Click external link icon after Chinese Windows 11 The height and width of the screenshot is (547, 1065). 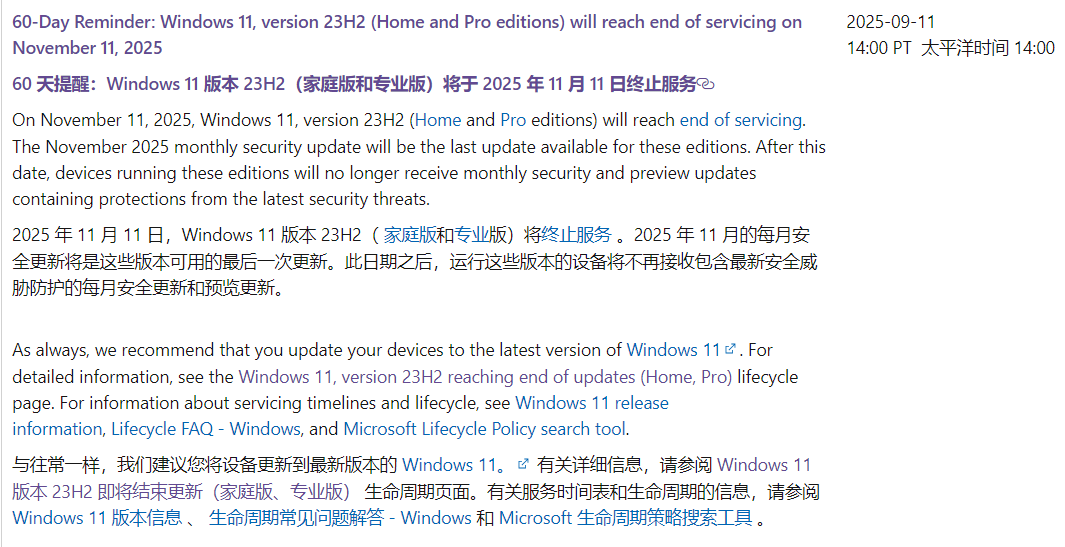pyautogui.click(x=522, y=464)
